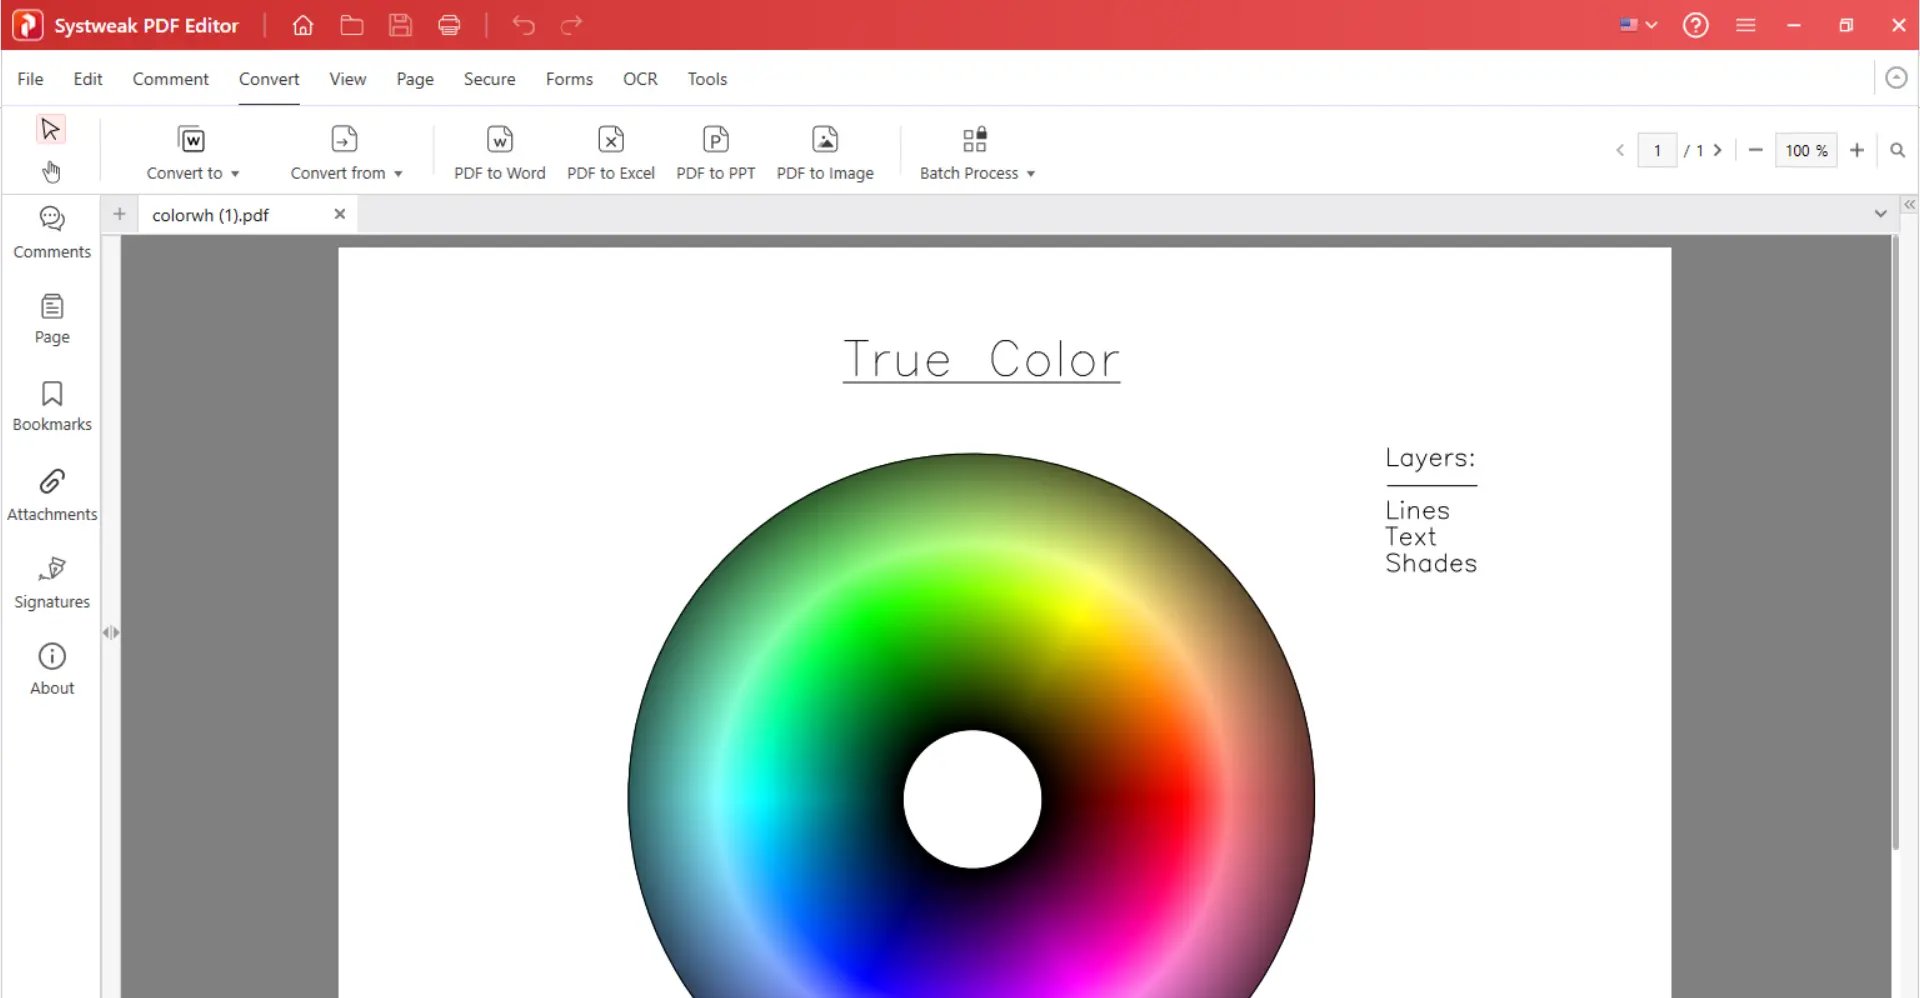Screen dimensions: 1920x998
Task: Open the Comments side panel
Action: pyautogui.click(x=52, y=233)
